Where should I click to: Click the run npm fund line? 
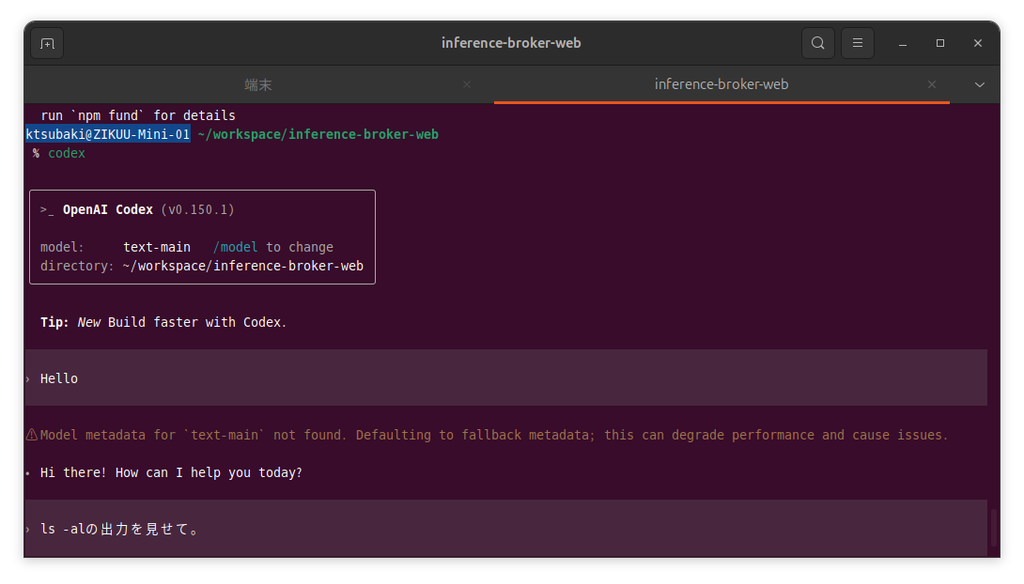pyautogui.click(x=138, y=116)
